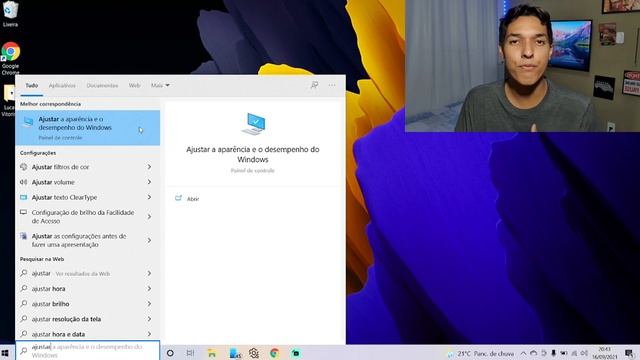Viewport: 640px width, 360px height.
Task: Click the preview title Ajustar a aparência
Action: 253,154
